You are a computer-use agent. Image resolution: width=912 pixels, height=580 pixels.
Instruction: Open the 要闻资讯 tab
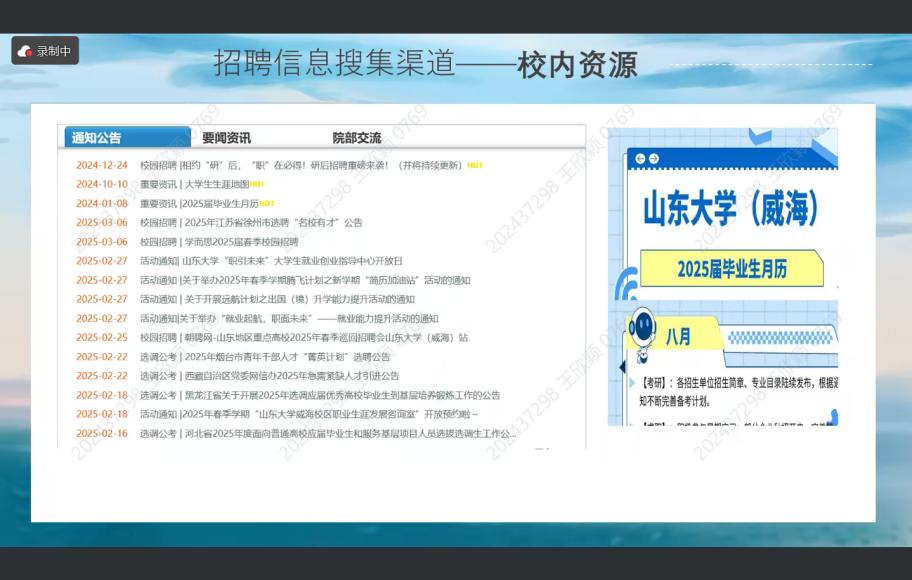[x=226, y=138]
